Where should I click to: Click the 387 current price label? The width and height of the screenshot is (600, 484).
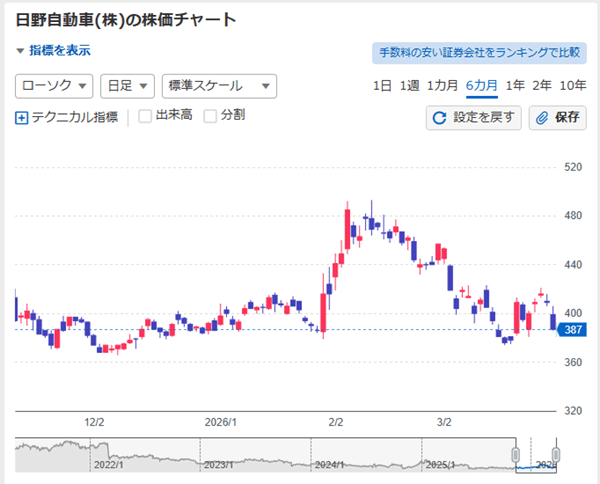[x=572, y=330]
